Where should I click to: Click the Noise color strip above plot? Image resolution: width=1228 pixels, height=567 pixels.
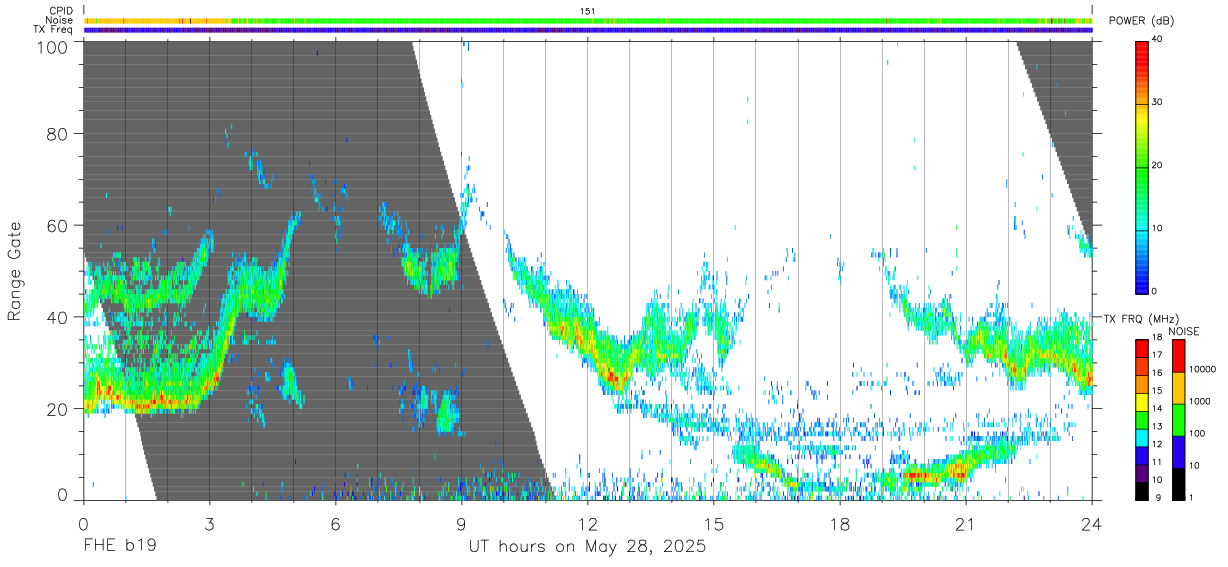[x=587, y=20]
